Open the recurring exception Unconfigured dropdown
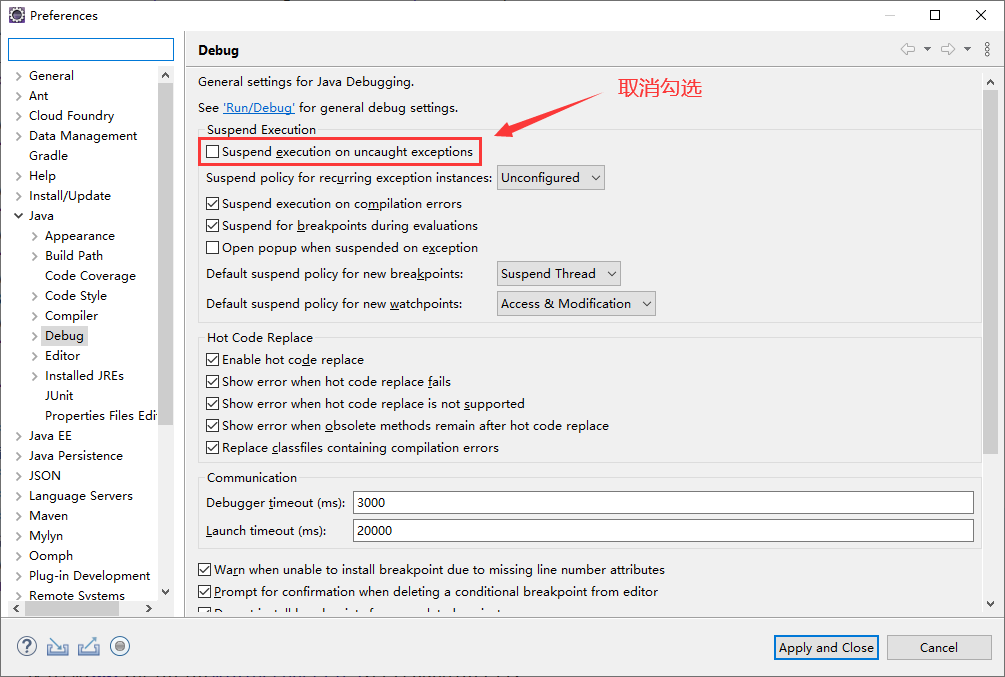This screenshot has width=1005, height=677. click(x=551, y=178)
